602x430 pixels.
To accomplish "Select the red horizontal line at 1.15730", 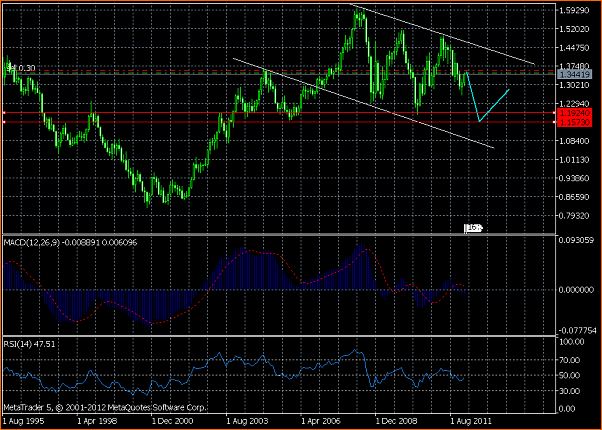I will 279,122.
